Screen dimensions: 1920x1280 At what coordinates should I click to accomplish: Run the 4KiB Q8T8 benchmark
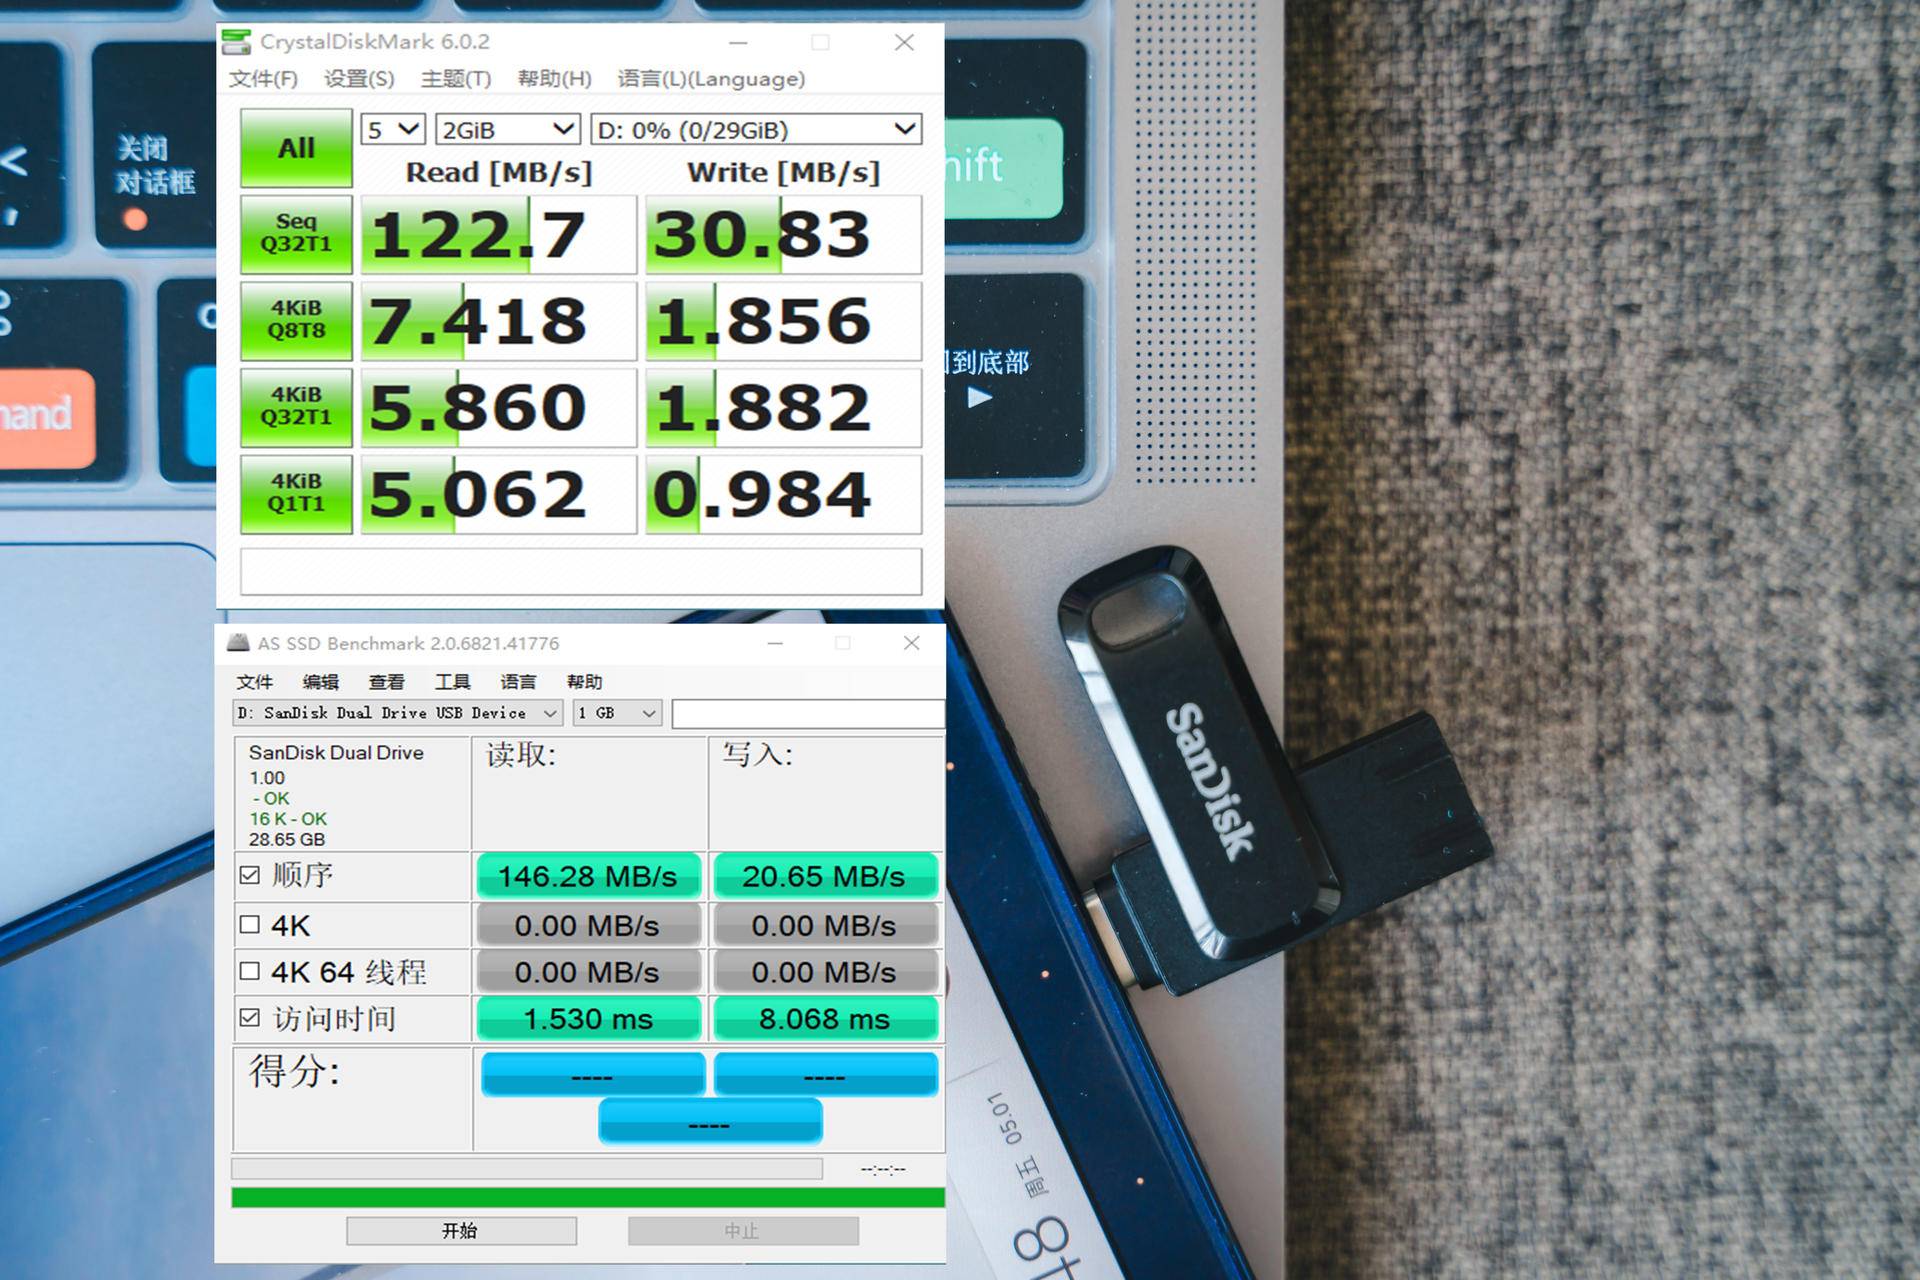pos(296,320)
